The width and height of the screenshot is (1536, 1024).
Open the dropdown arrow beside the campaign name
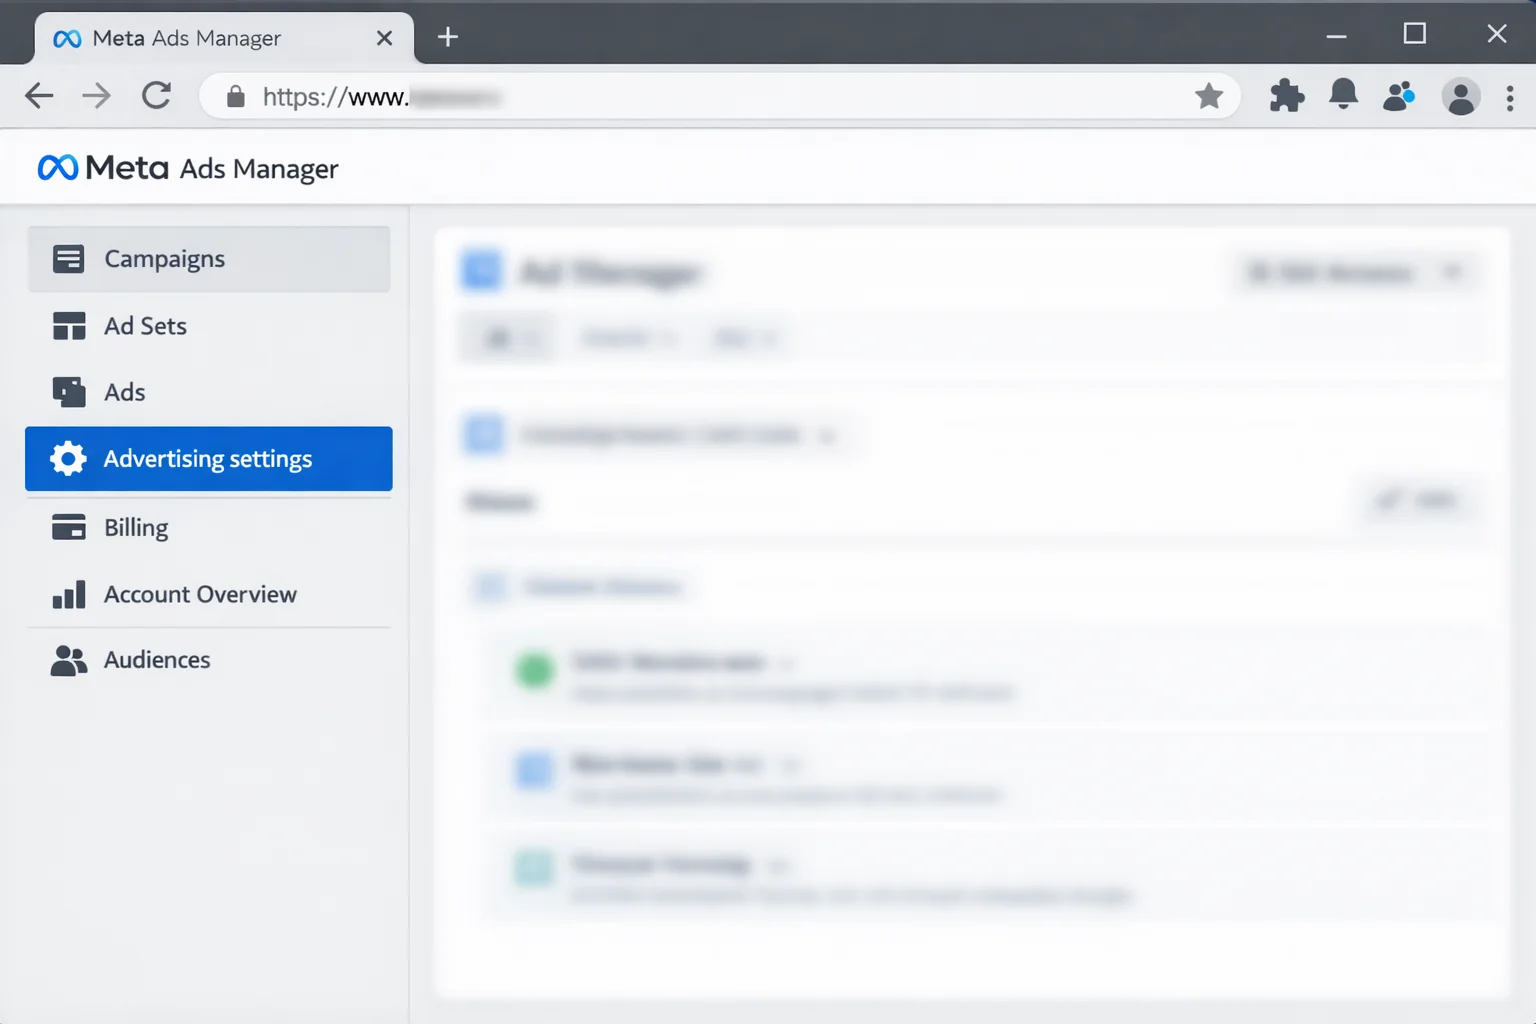(x=827, y=435)
